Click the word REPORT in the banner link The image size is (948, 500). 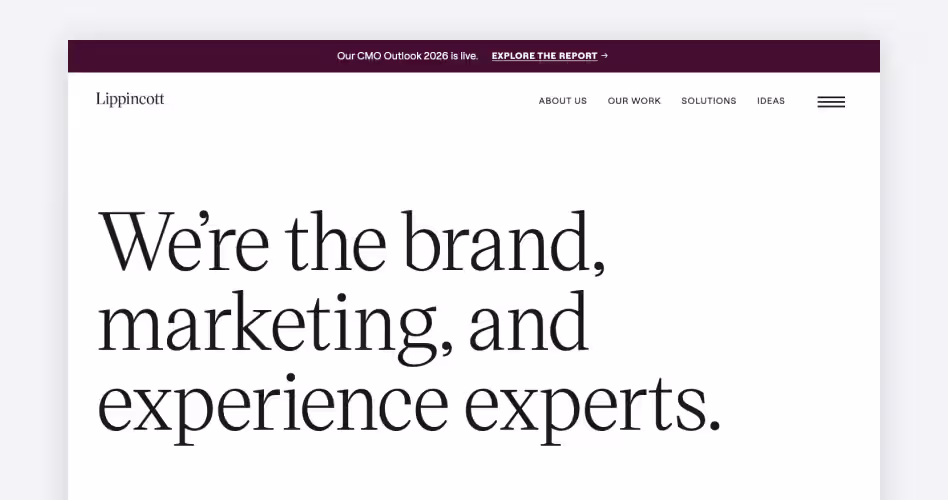578,56
